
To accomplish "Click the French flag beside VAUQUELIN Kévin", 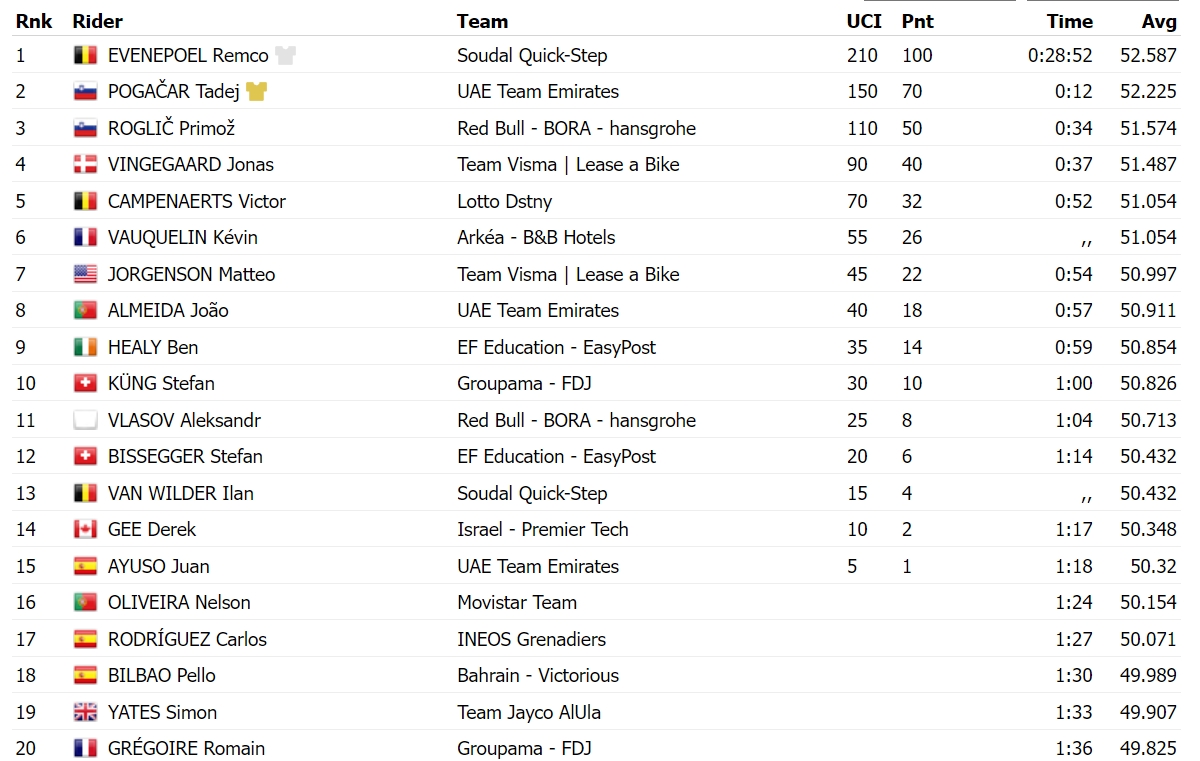I will click(85, 238).
